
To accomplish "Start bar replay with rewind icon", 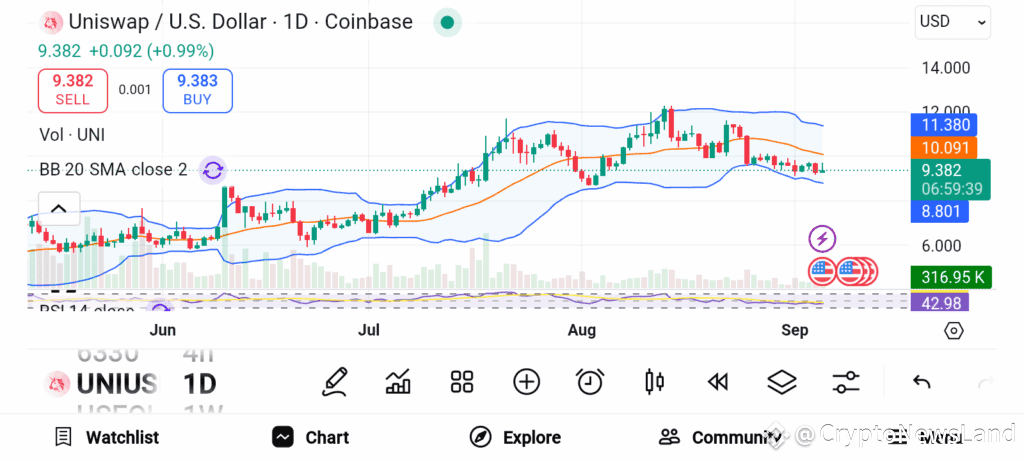I will point(718,382).
